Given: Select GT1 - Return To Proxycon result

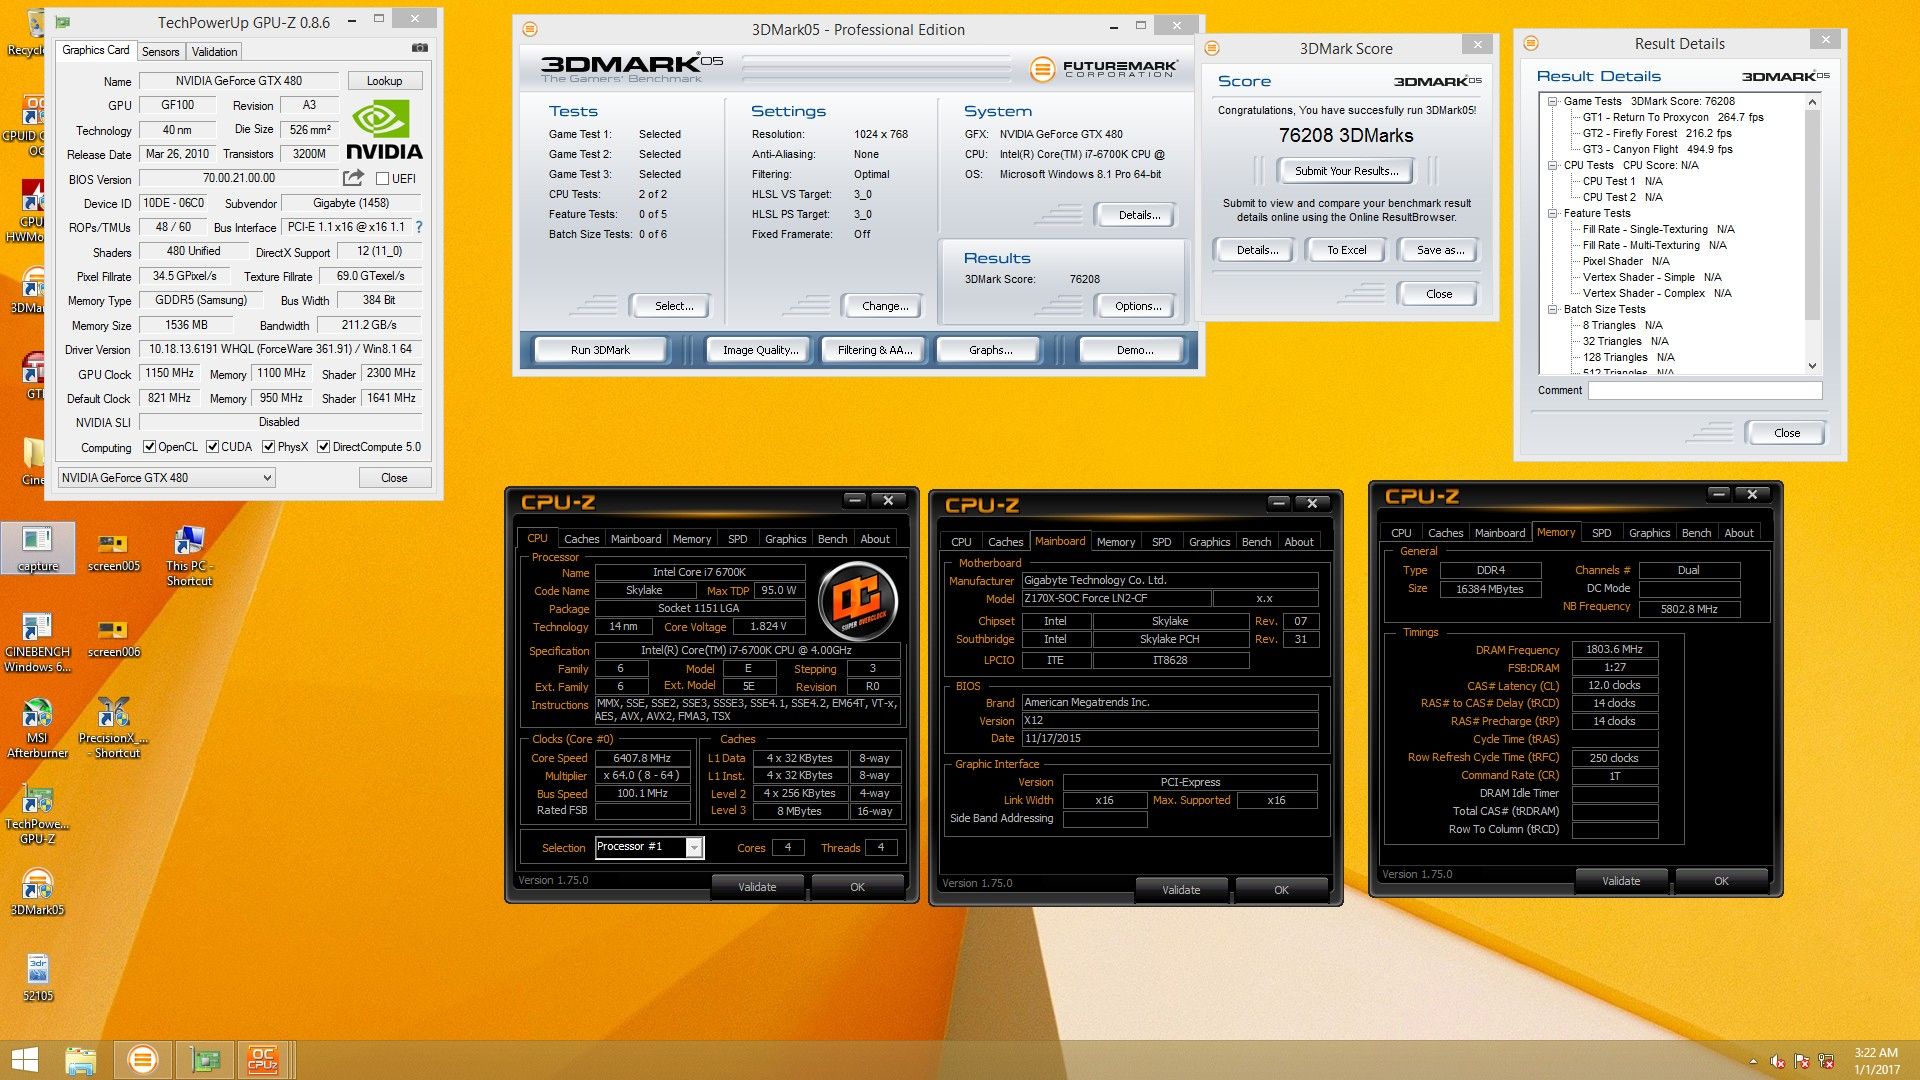Looking at the screenshot, I should point(1673,117).
